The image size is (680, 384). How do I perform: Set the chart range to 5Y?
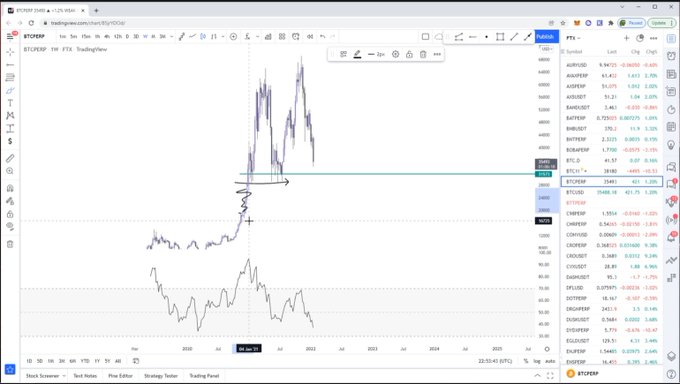click(x=107, y=361)
